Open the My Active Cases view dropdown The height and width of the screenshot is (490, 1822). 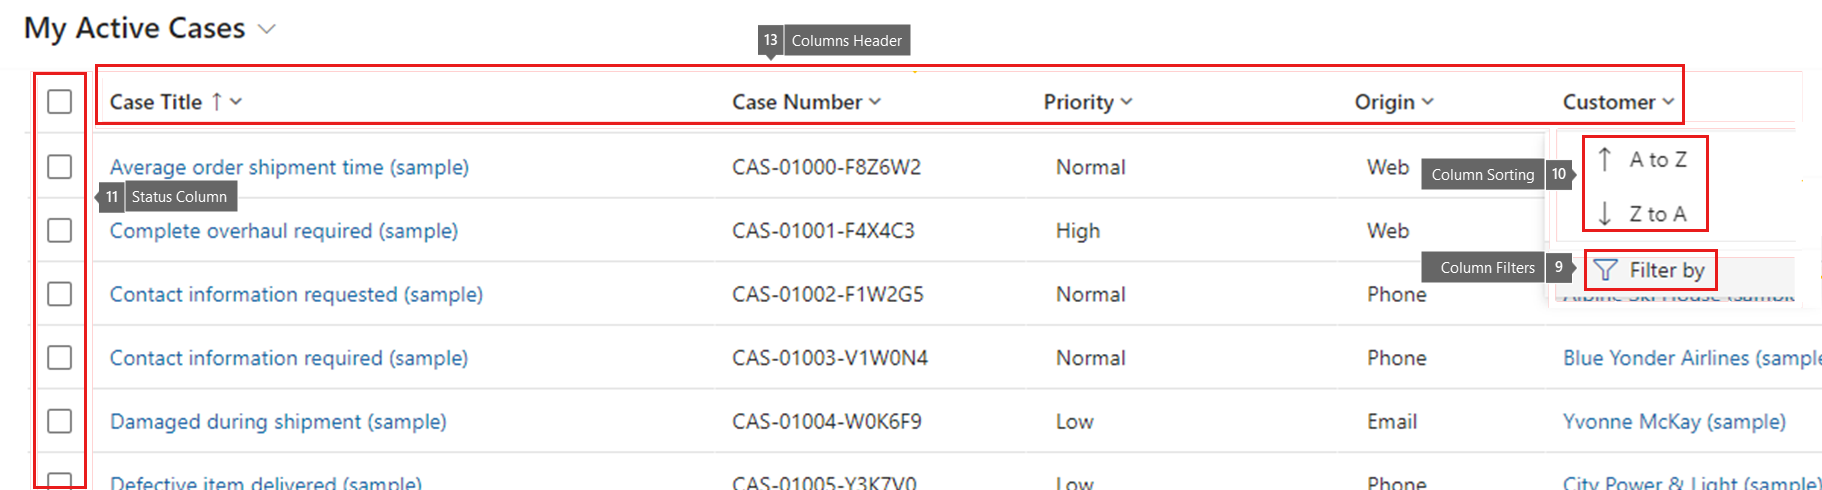point(266,29)
